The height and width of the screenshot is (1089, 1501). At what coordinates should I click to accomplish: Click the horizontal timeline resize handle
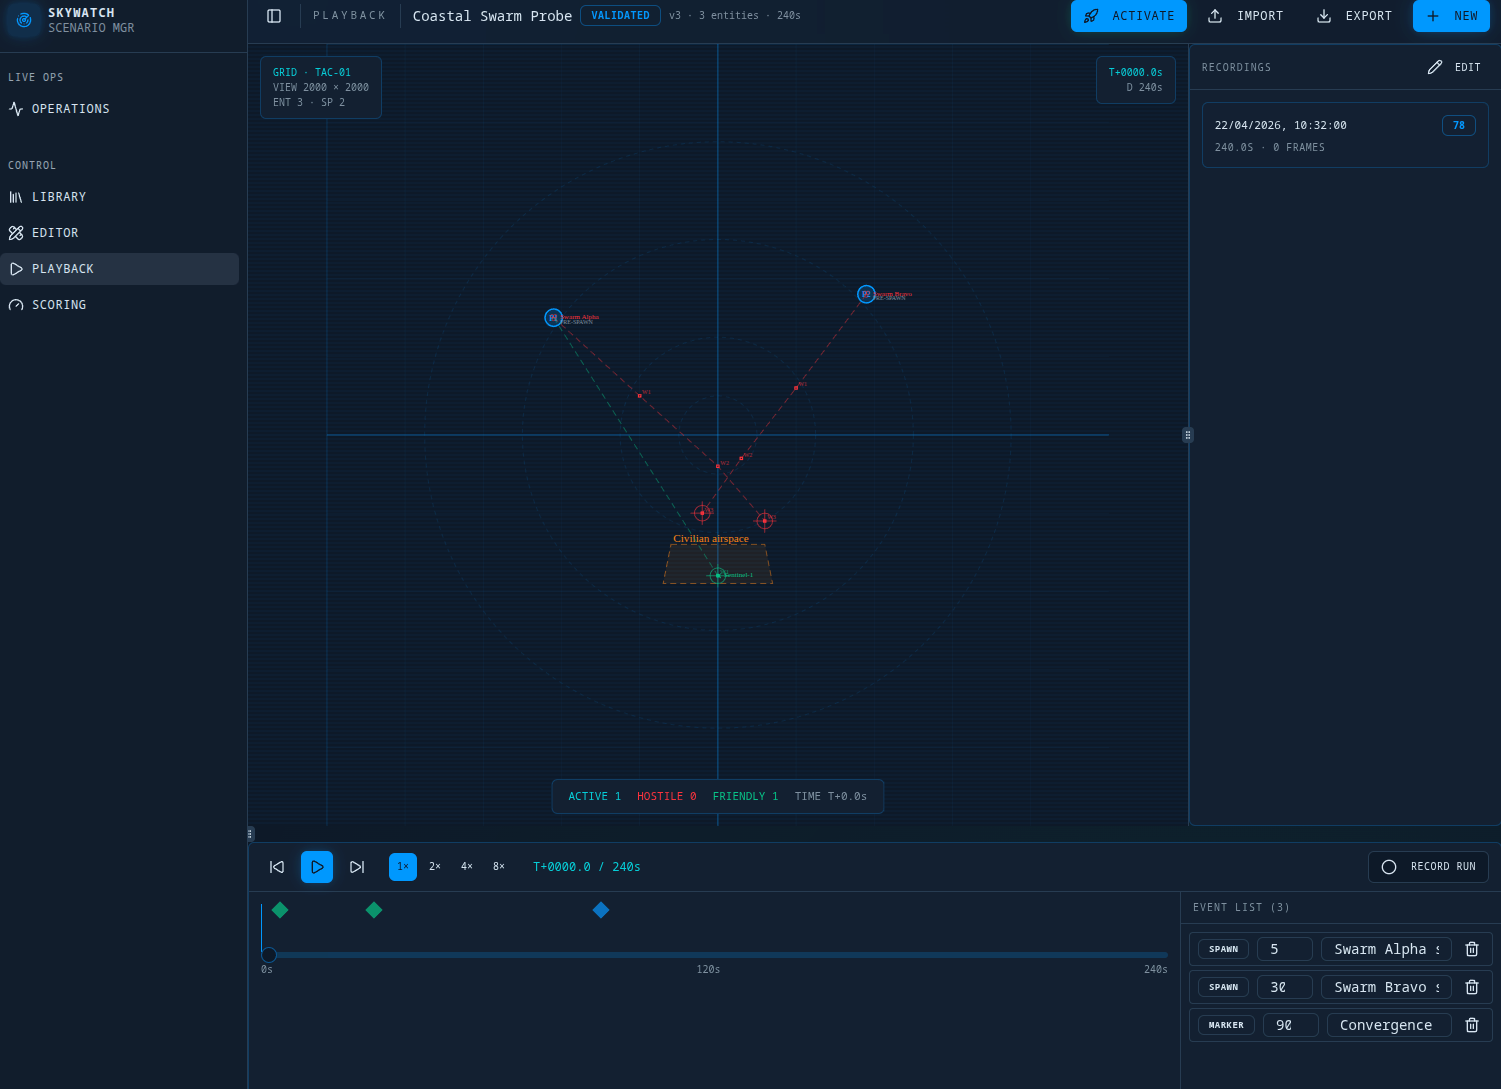[250, 834]
